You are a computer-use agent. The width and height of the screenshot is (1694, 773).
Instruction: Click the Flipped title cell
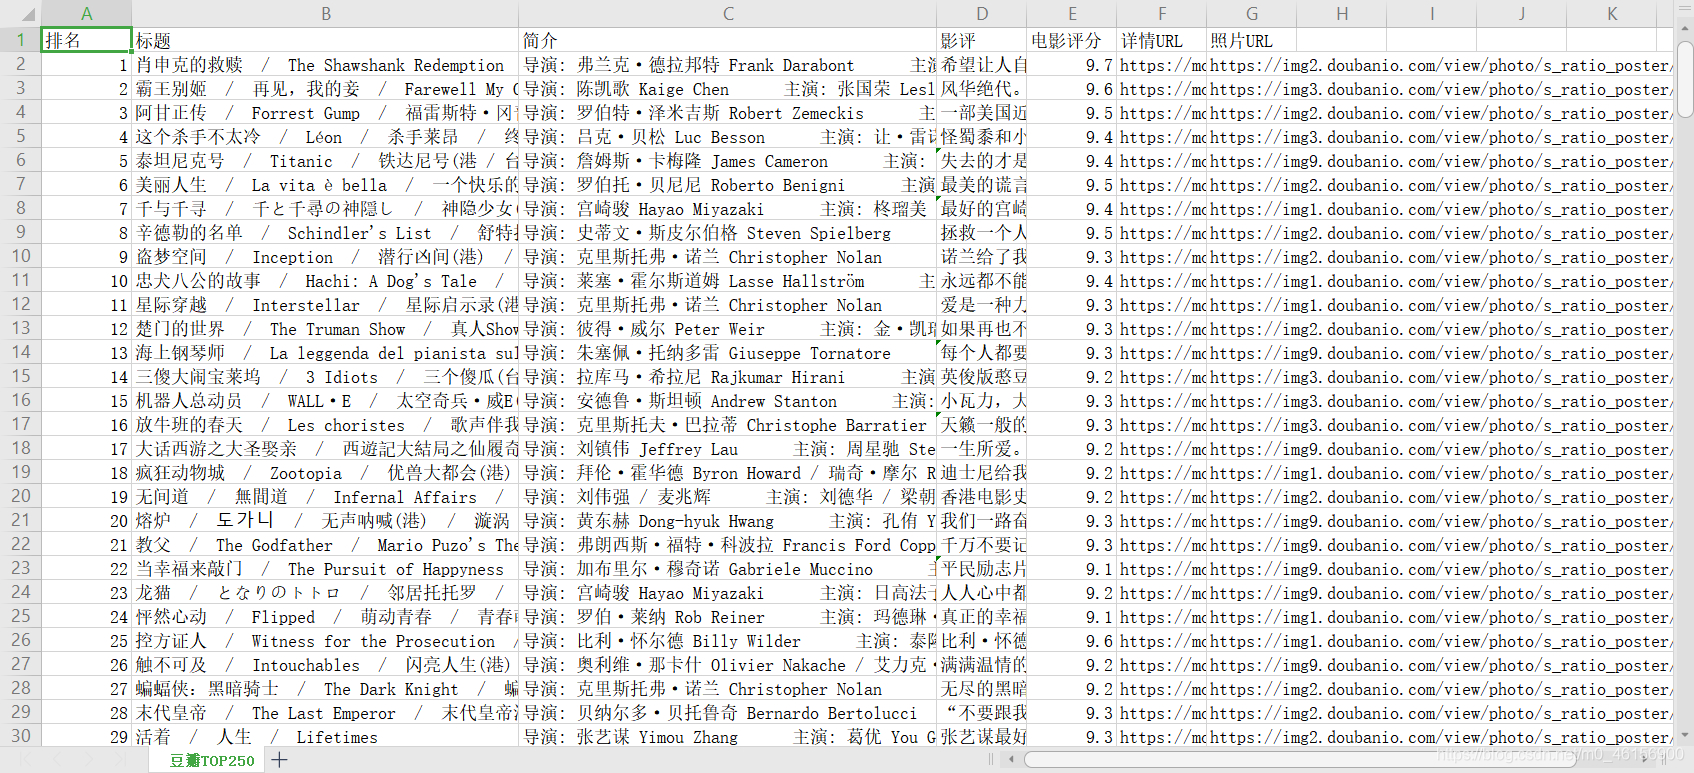(326, 617)
